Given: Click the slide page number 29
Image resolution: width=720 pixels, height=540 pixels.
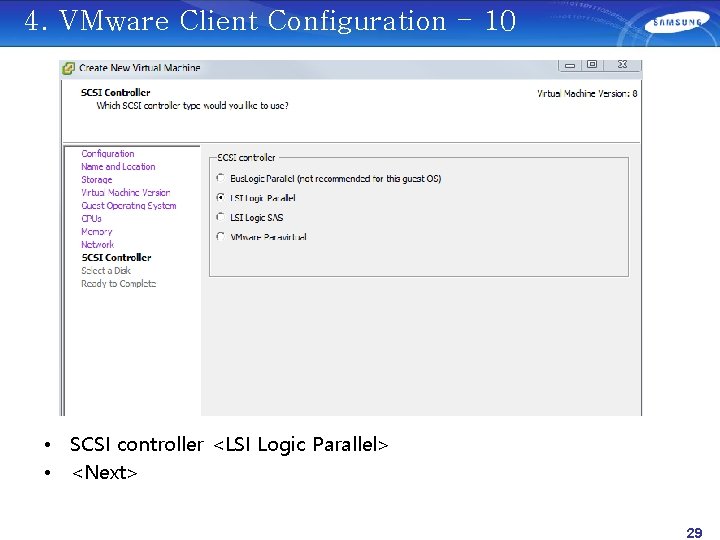Looking at the screenshot, I should click(x=694, y=532).
